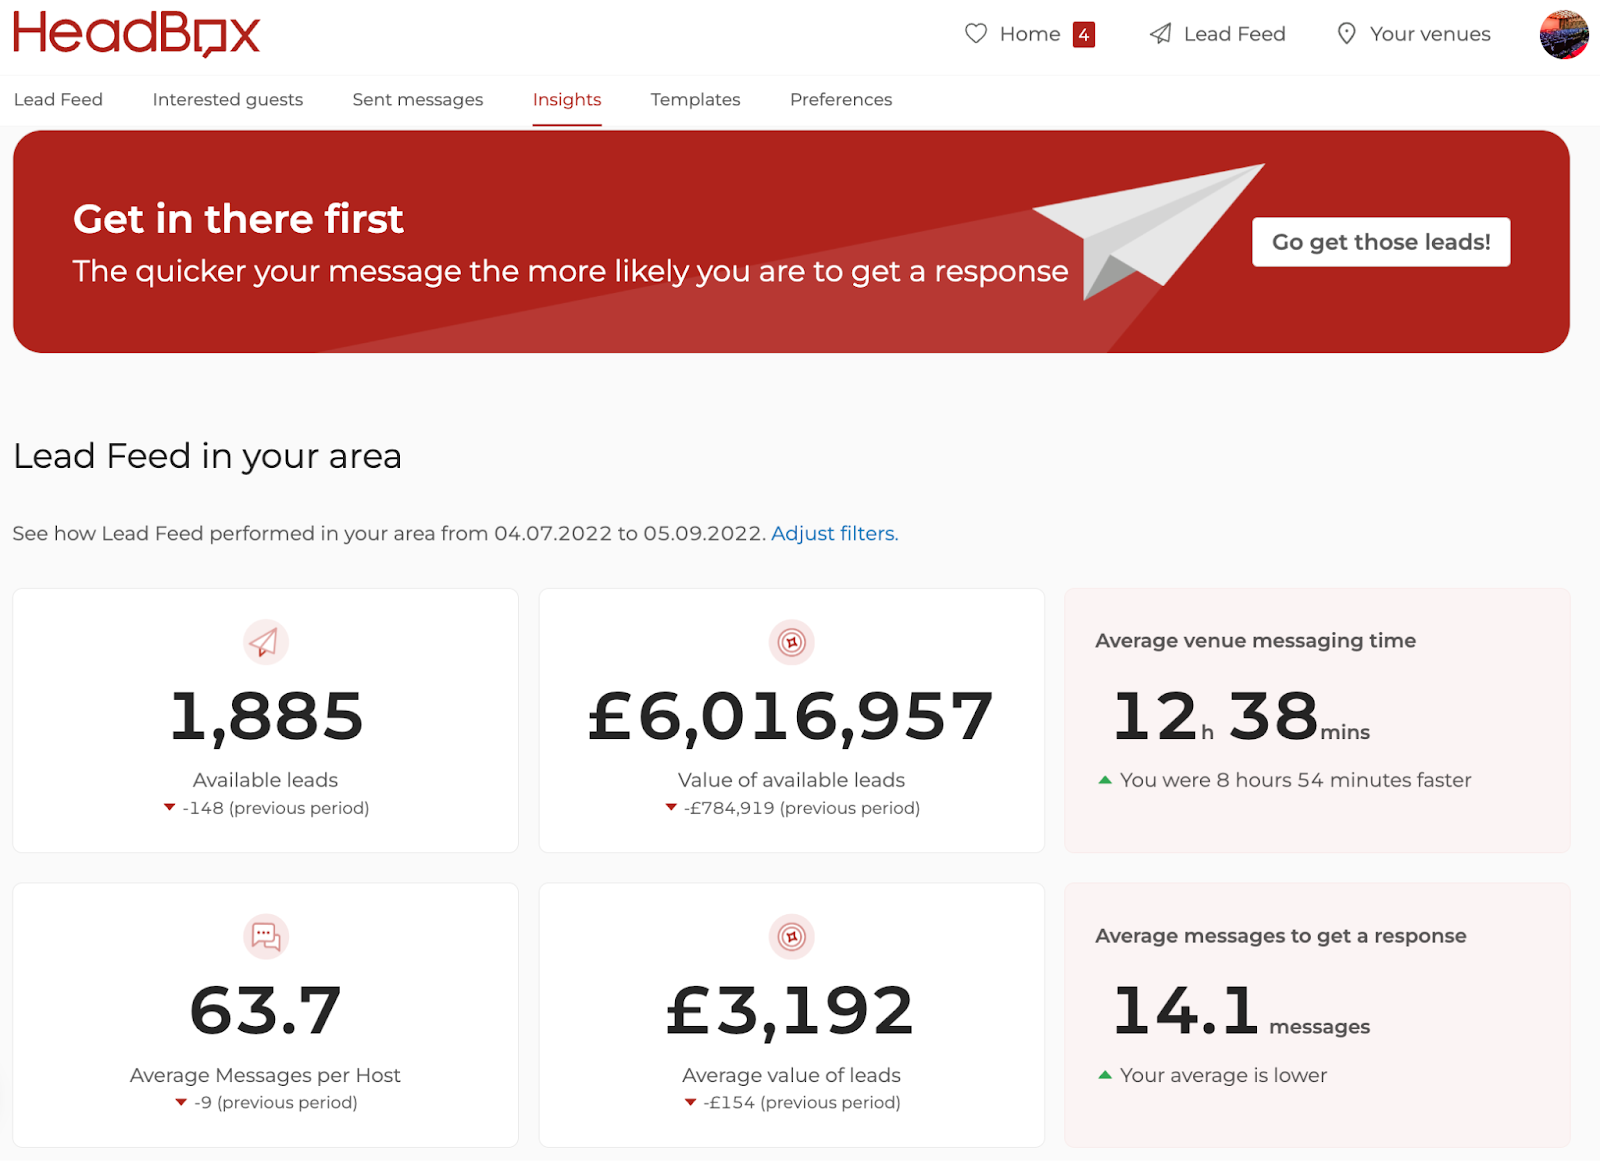The height and width of the screenshot is (1161, 1600).
Task: Click the 12h 38mins messaging time
Action: click(x=1241, y=716)
